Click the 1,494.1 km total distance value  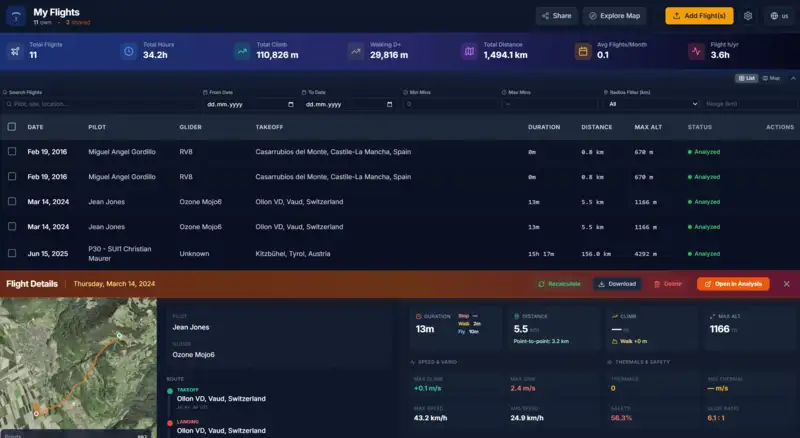pyautogui.click(x=506, y=55)
